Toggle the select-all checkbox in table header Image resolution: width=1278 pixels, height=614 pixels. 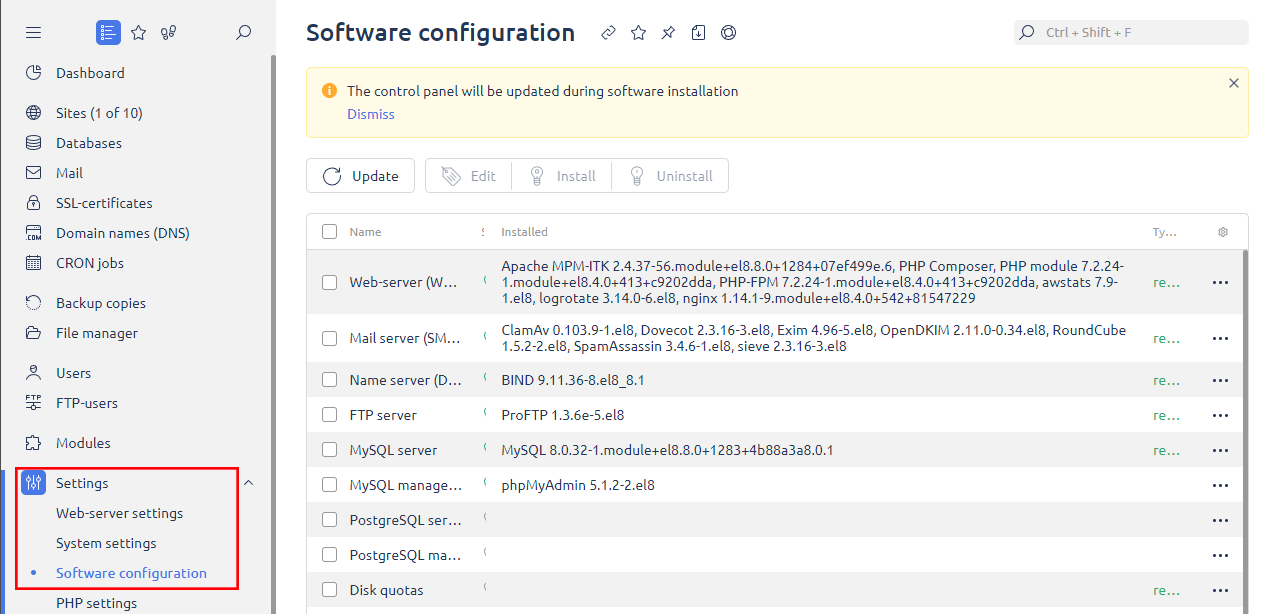click(x=330, y=232)
